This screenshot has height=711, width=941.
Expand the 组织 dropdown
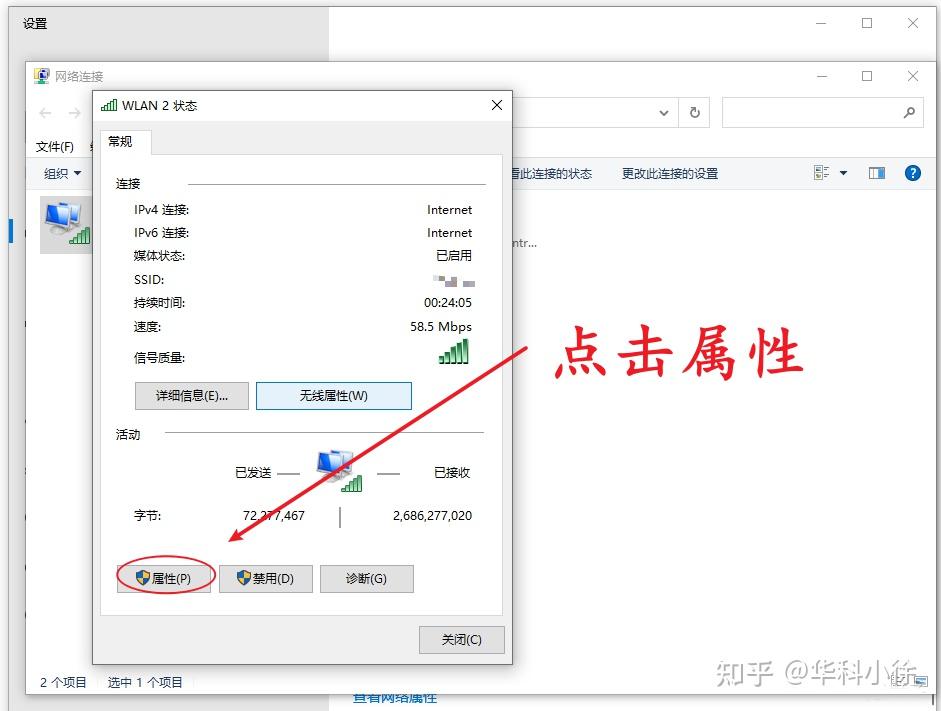[x=62, y=173]
